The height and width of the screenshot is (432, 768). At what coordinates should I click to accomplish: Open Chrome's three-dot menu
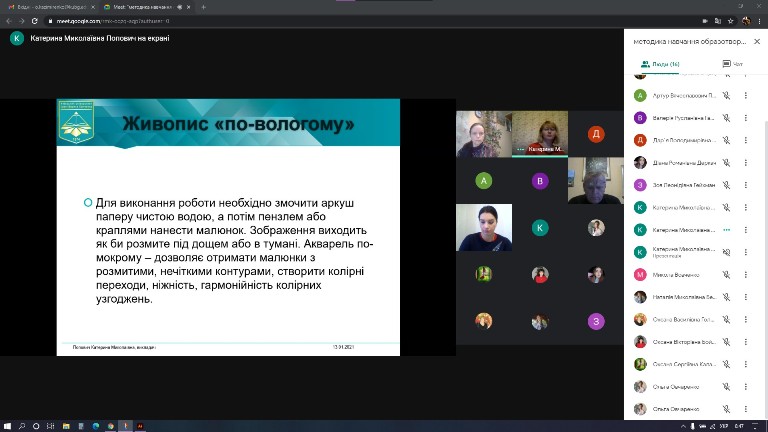759,20
